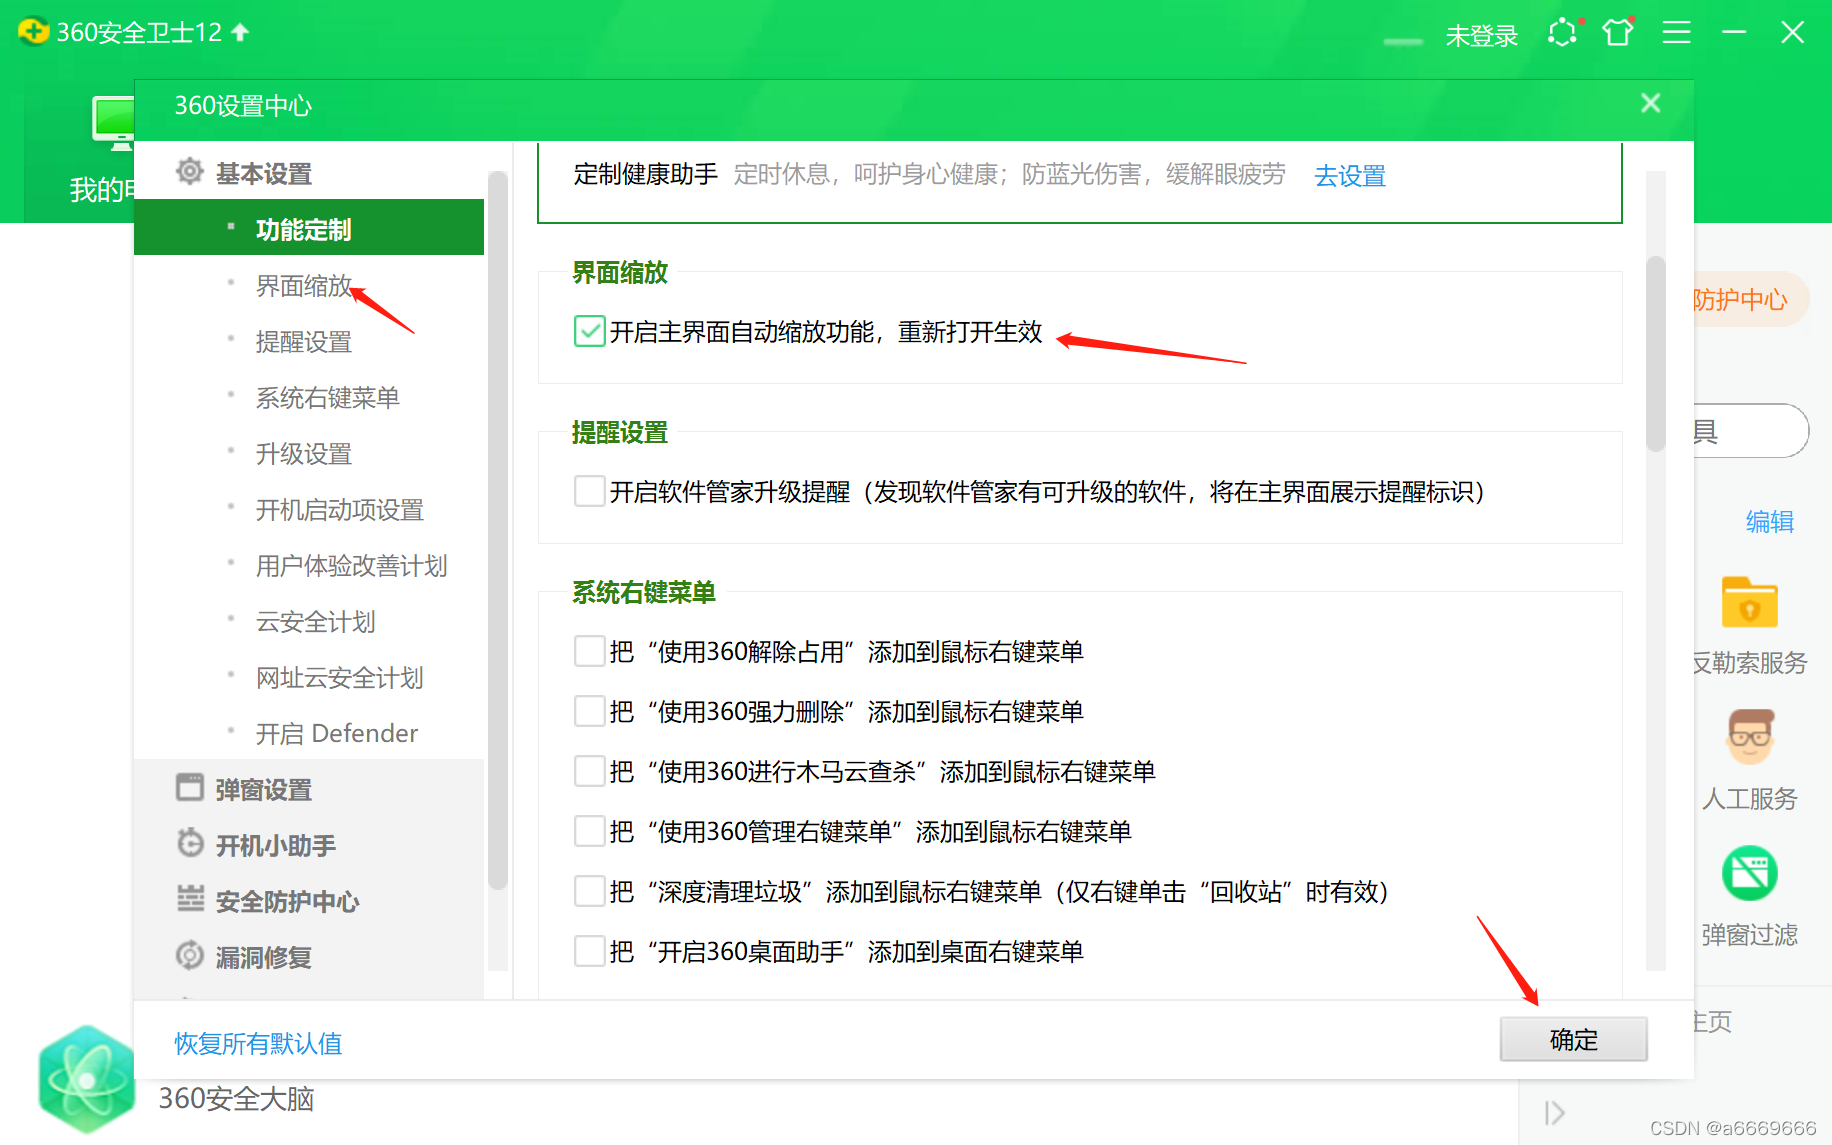
Task: Click the 弹窗设置 window icon
Action: 190,787
